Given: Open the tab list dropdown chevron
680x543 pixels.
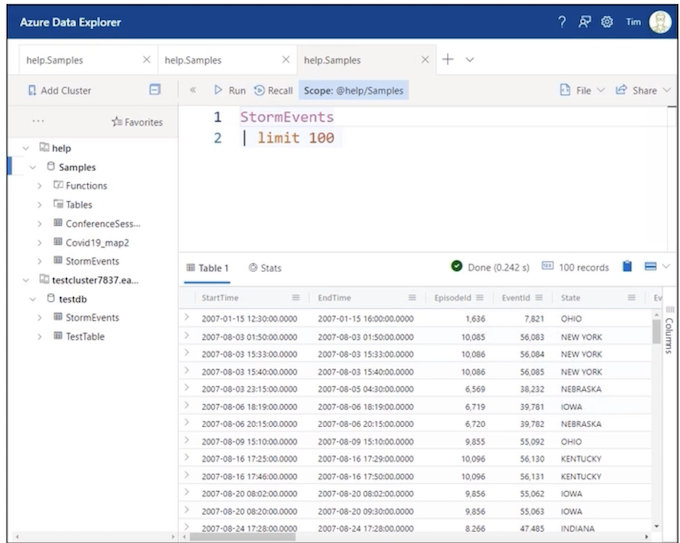Looking at the screenshot, I should 470,59.
